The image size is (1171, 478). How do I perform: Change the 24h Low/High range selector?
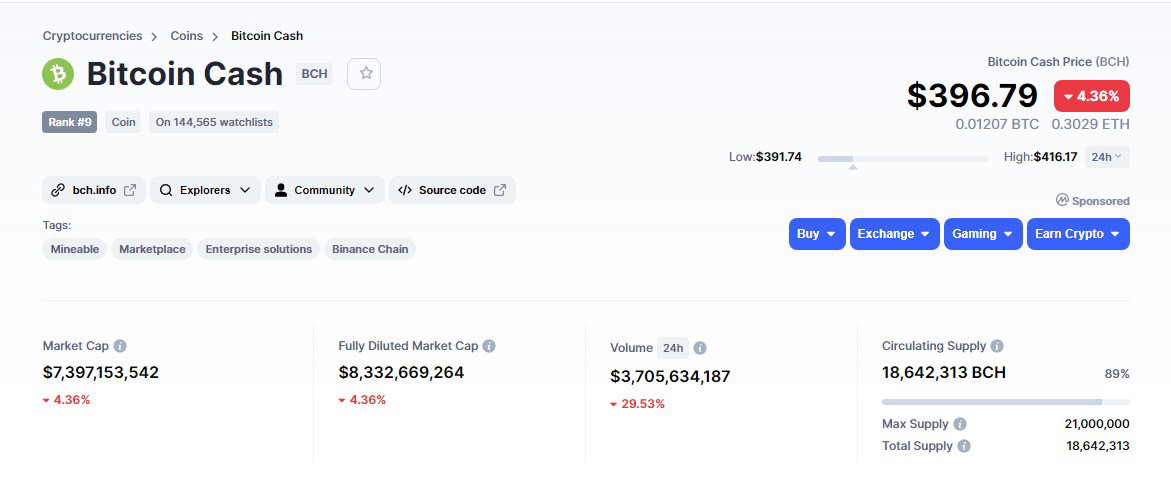pos(1107,157)
